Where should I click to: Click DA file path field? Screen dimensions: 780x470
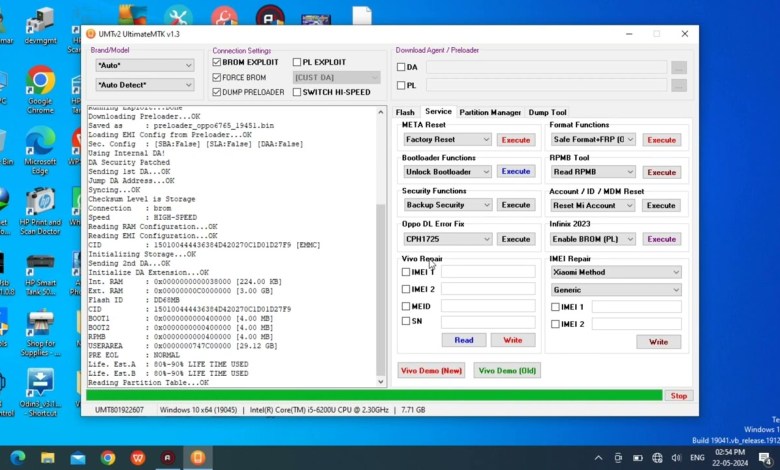coord(546,67)
